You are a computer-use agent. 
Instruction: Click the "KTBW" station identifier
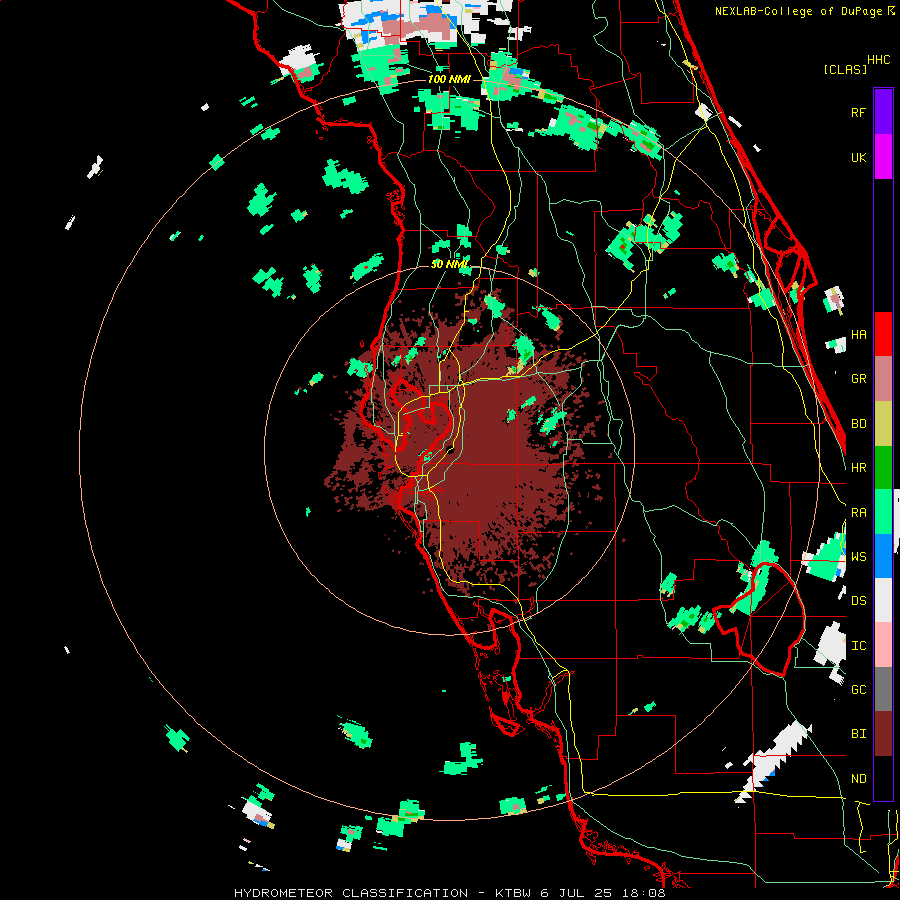513,893
